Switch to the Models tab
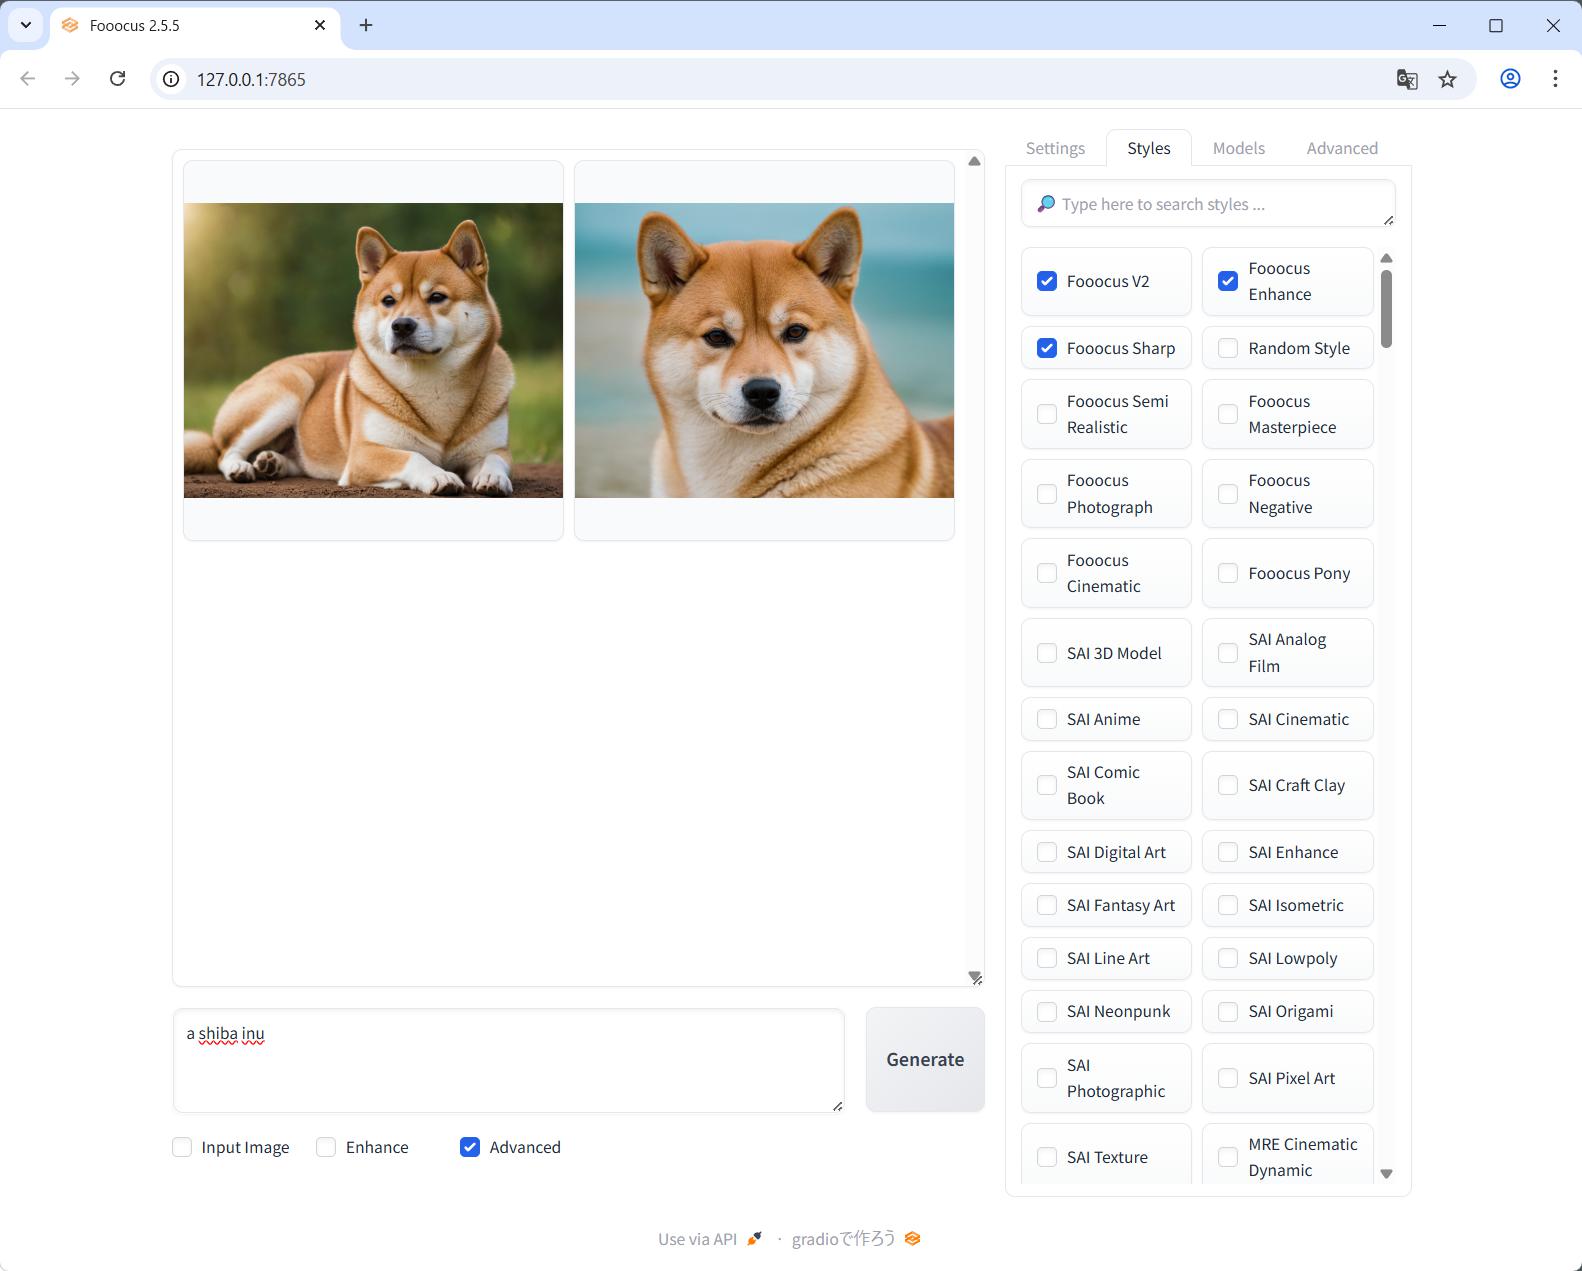This screenshot has width=1582, height=1271. [x=1238, y=148]
